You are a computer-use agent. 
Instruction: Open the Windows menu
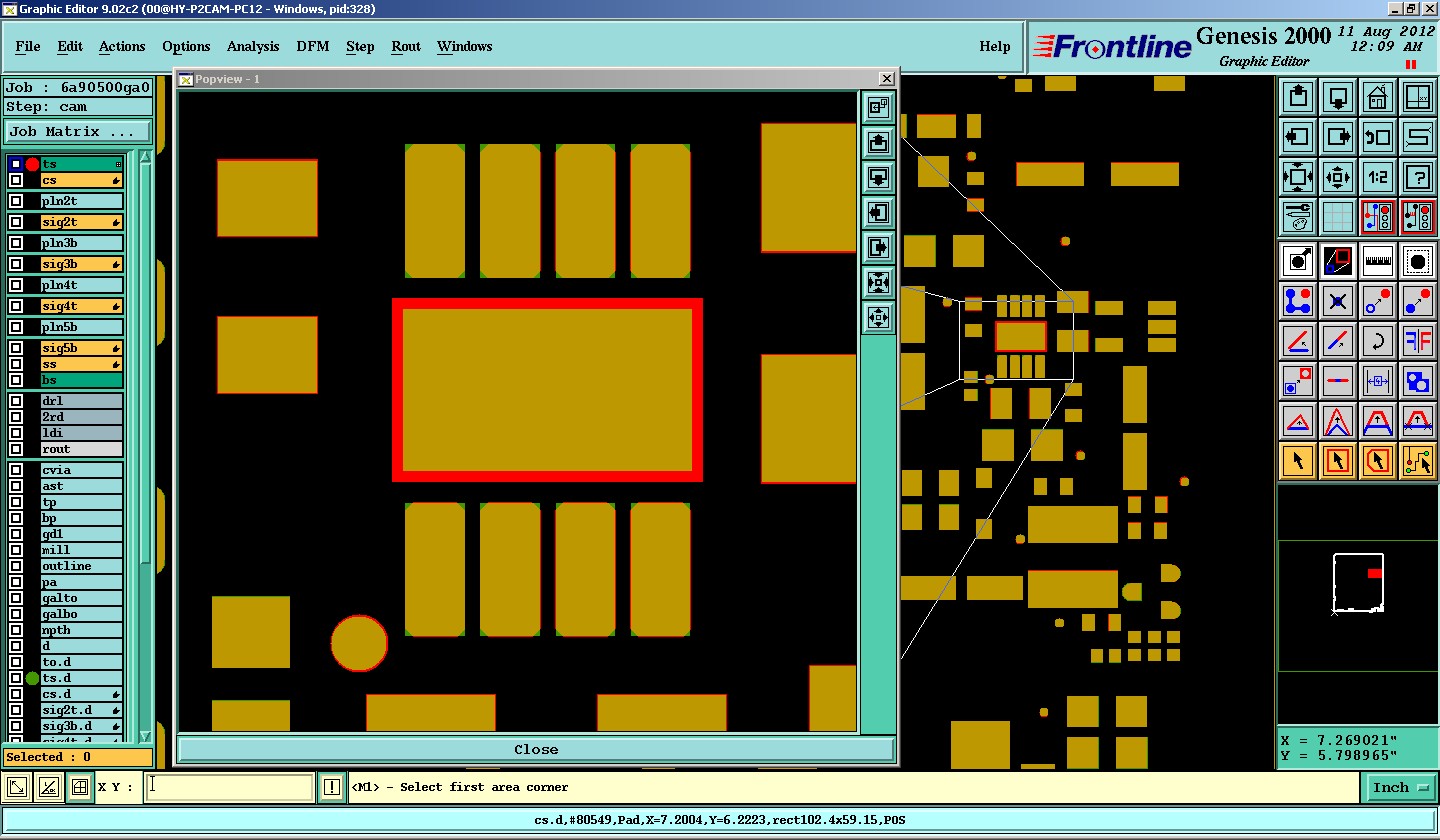464,46
